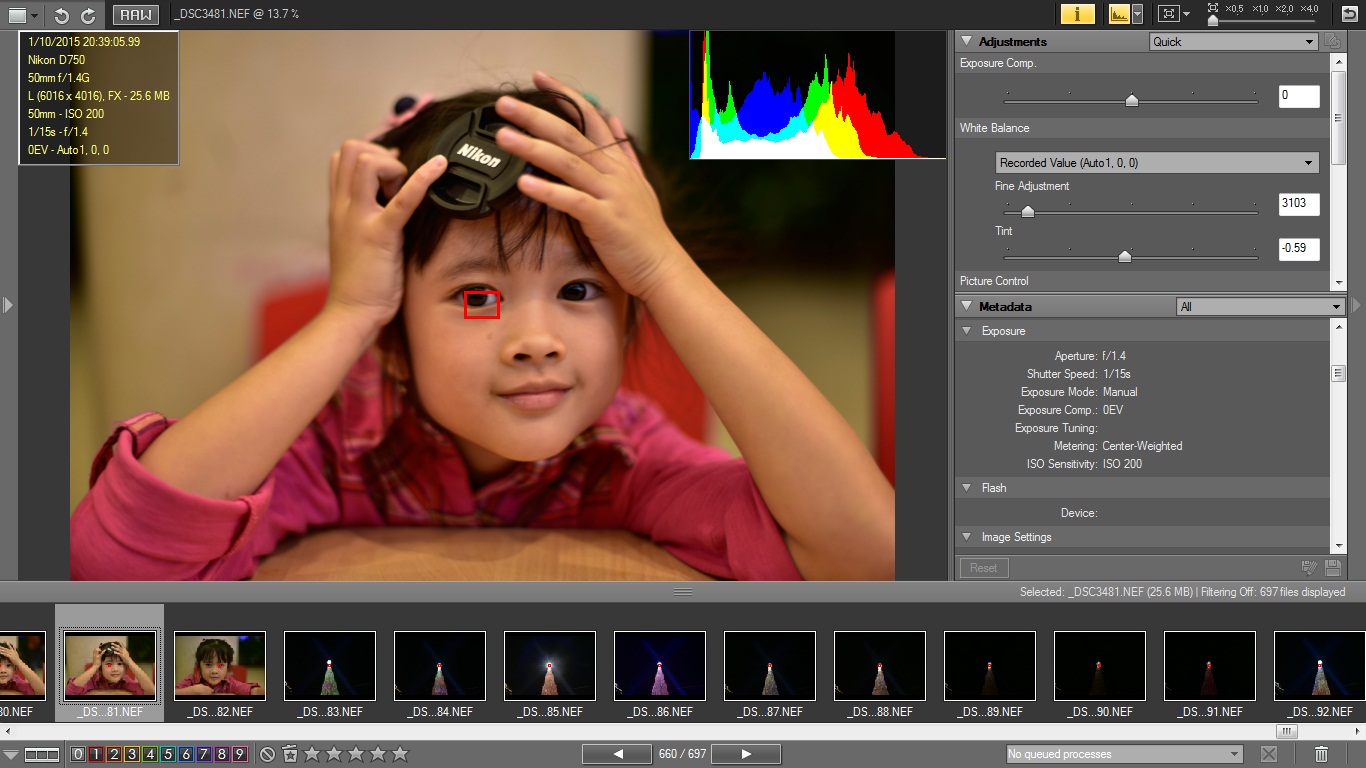Open the viewer layout dropdown arrow

click(35, 15)
